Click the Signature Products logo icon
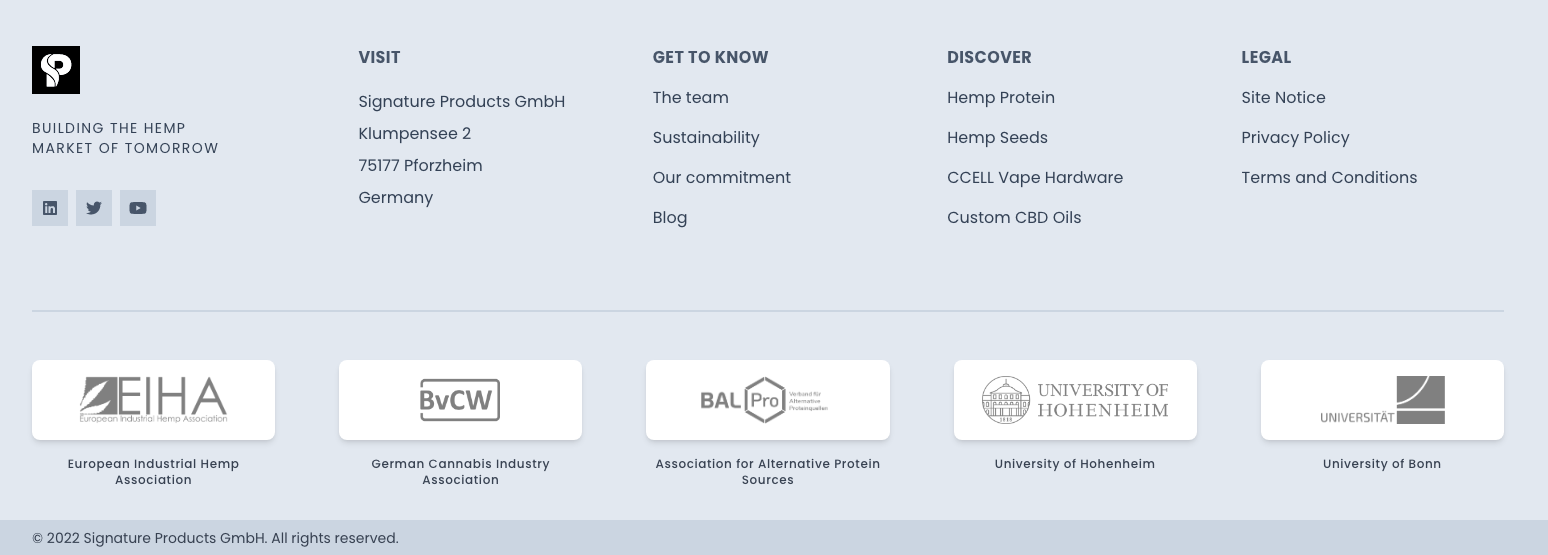Viewport: 1548px width, 555px height. (56, 70)
